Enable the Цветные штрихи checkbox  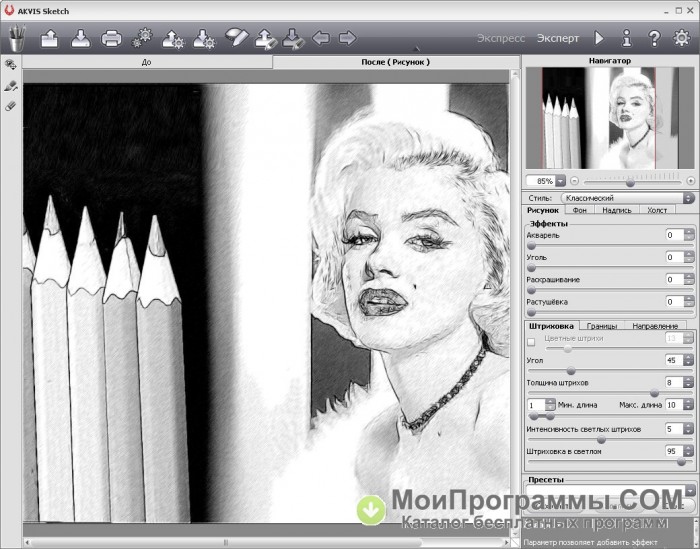531,342
